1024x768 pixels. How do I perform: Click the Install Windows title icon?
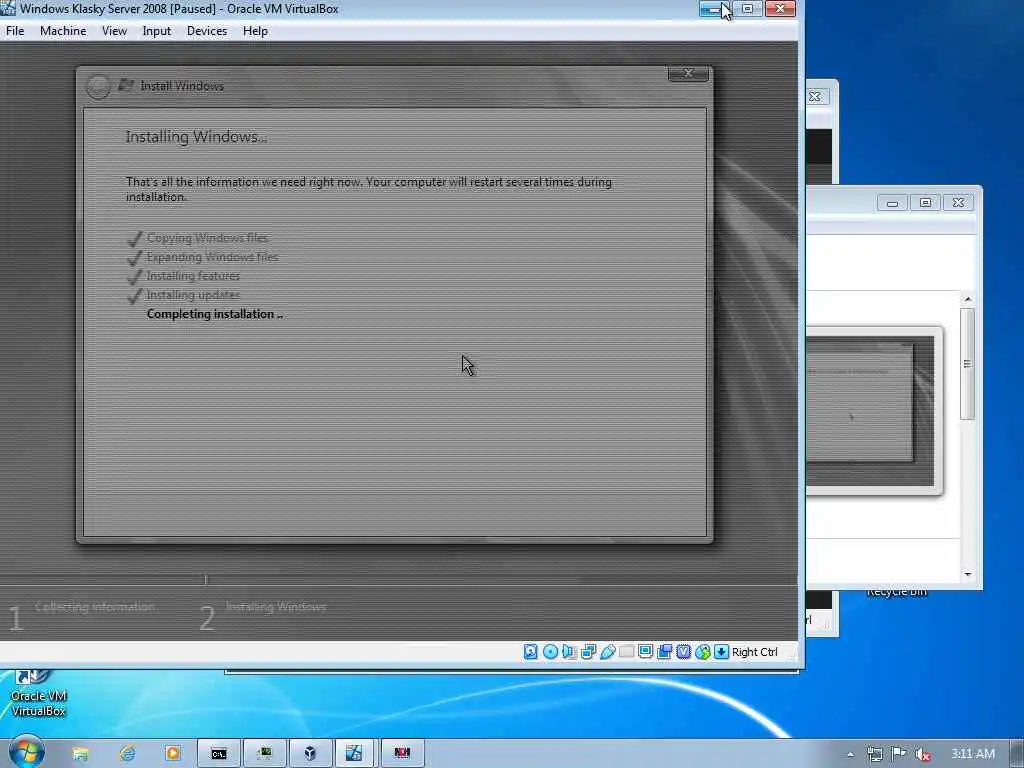[x=126, y=86]
